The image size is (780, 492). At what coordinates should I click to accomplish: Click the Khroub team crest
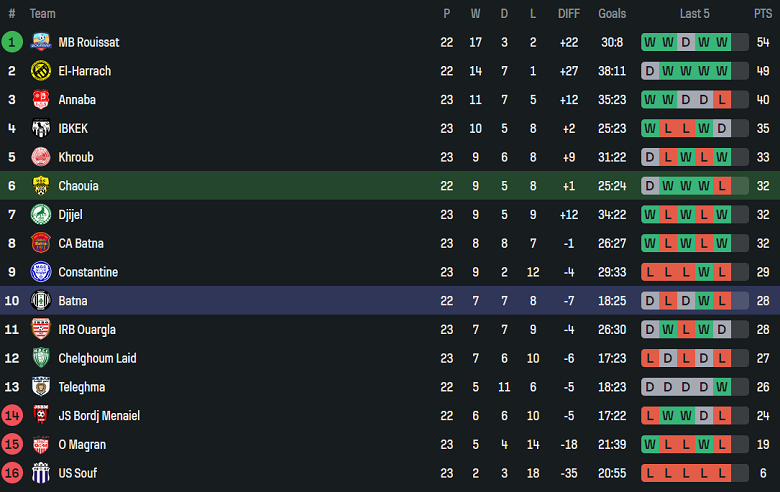(41, 157)
